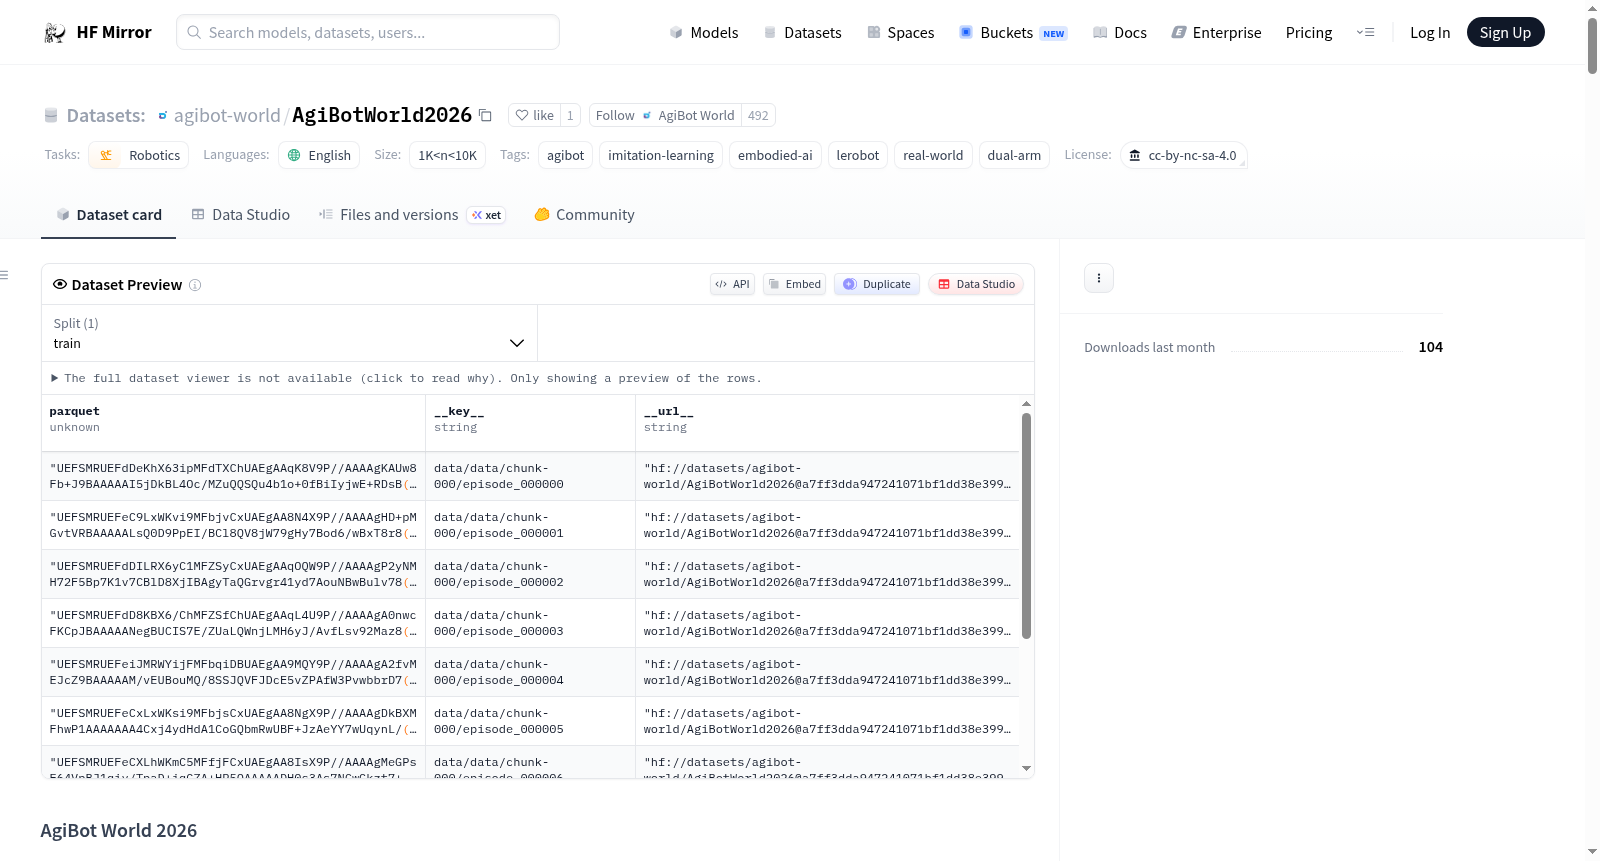Click the Embed button

tap(795, 284)
